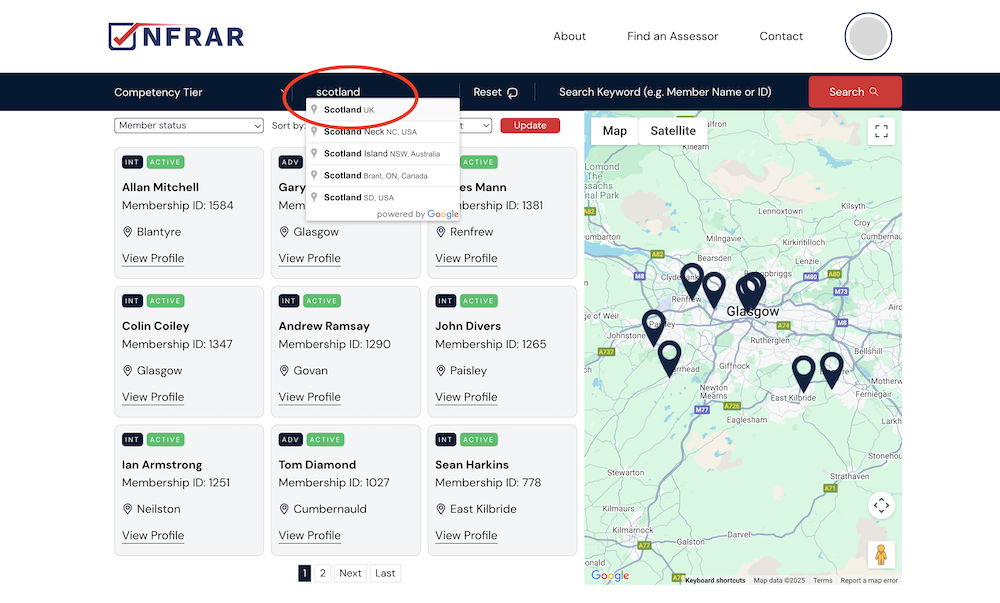Go to results page 2
1000x603 pixels.
click(322, 573)
